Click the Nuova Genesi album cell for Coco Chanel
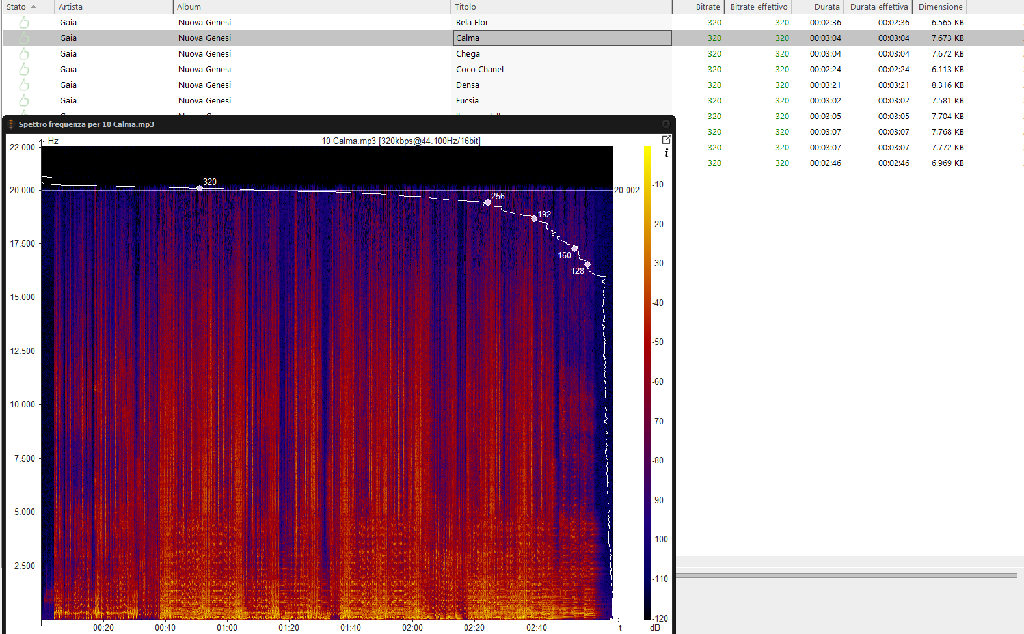Image resolution: width=1024 pixels, height=634 pixels. coord(204,69)
